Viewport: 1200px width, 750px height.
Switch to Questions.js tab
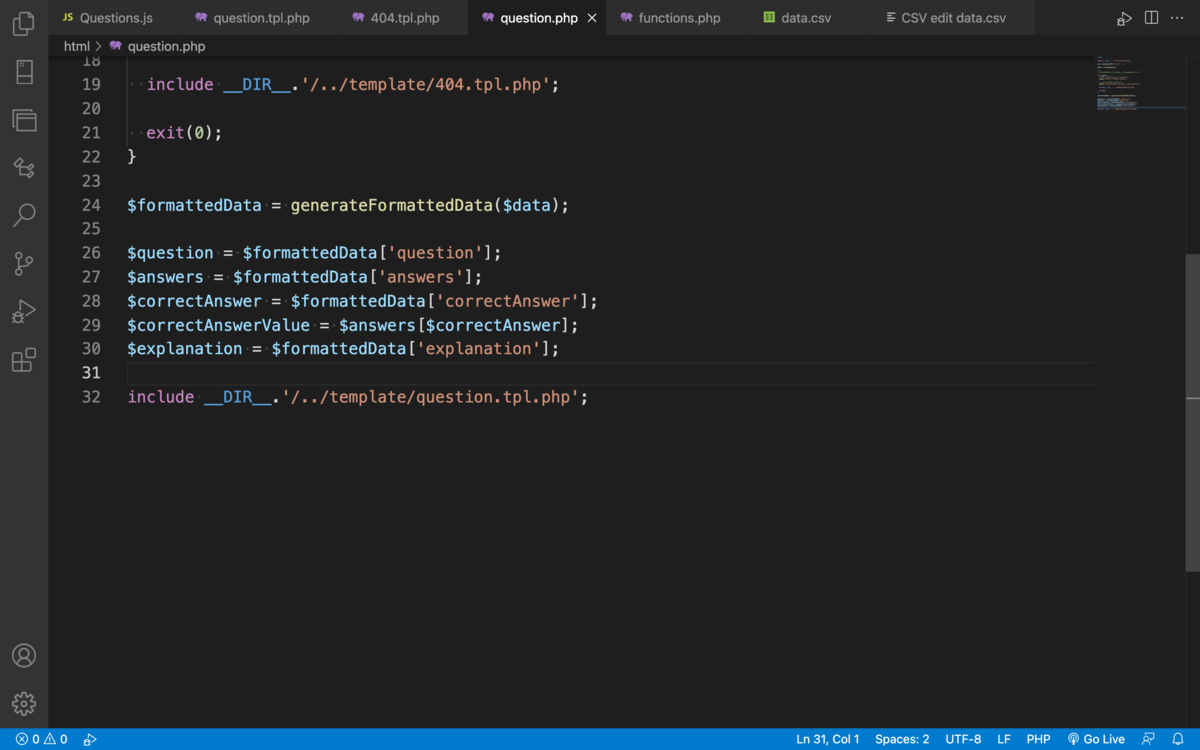pyautogui.click(x=115, y=18)
